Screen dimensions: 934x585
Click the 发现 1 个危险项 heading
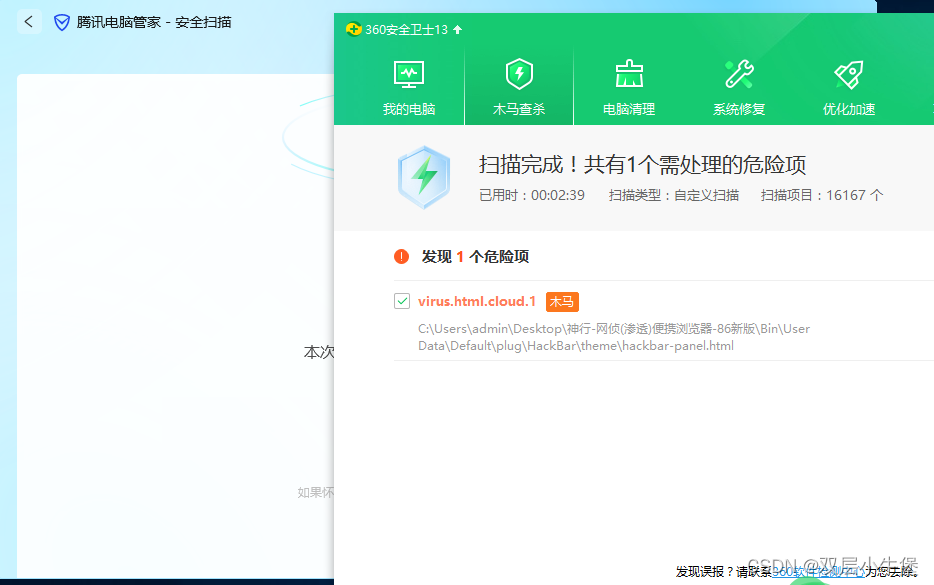coord(475,257)
